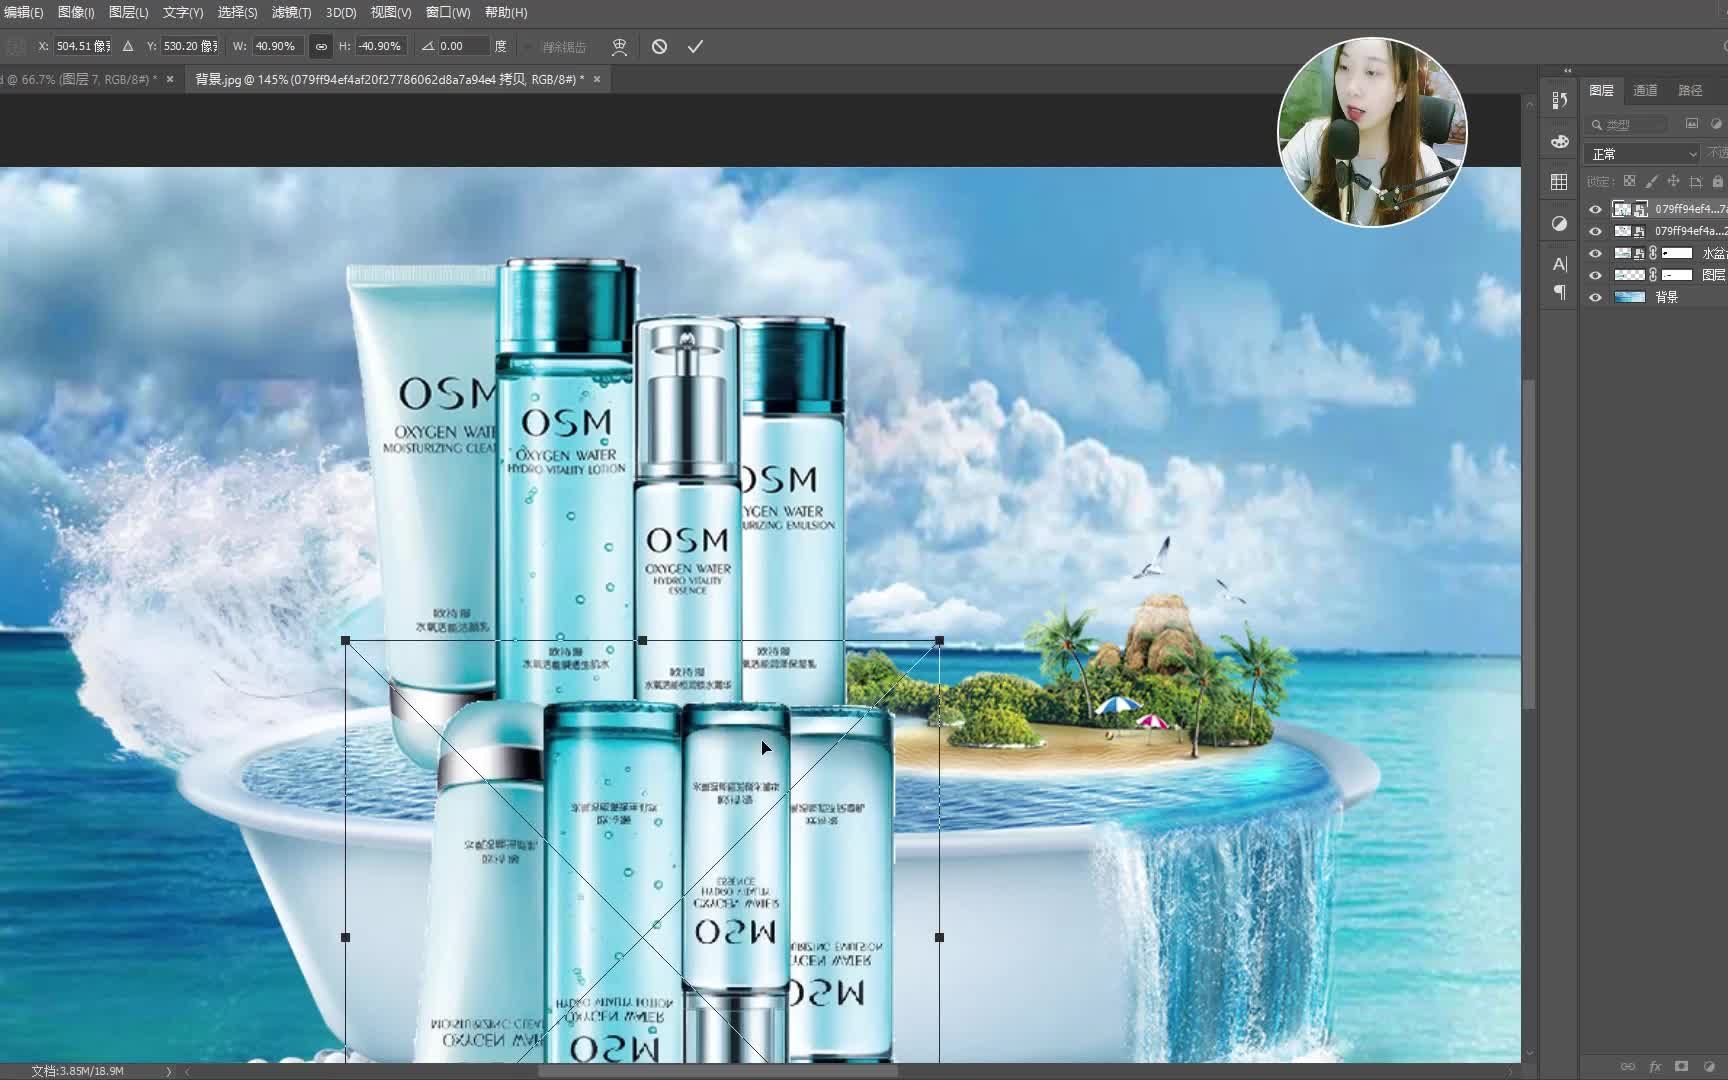
Task: Hide the 水盆 layer
Action: [x=1595, y=253]
